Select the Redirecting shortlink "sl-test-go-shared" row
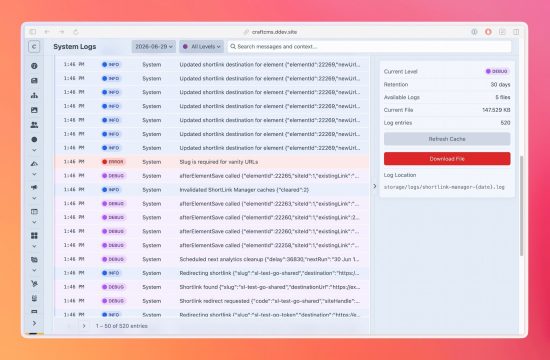 pyautogui.click(x=212, y=273)
